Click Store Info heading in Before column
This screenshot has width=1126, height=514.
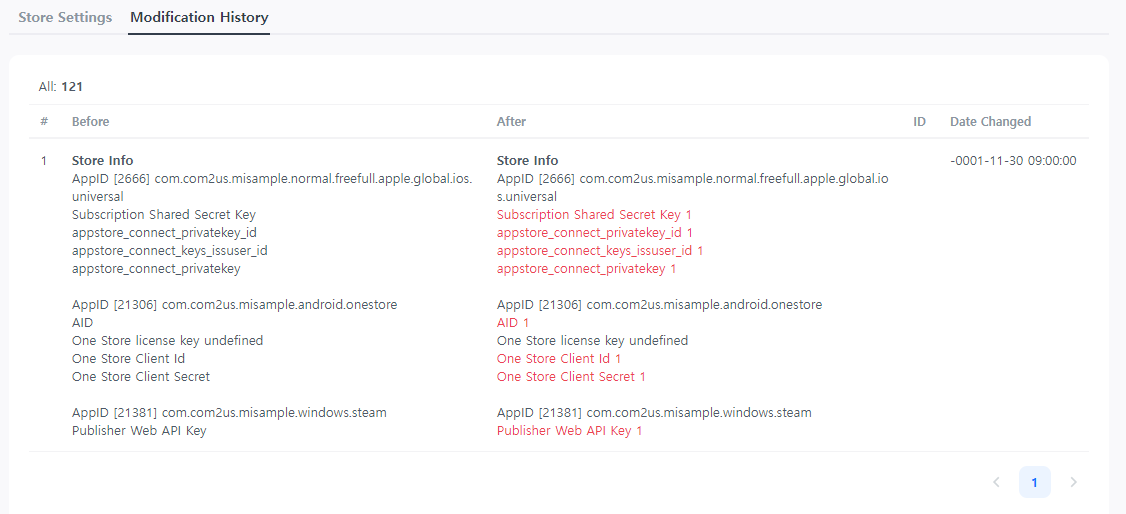point(102,160)
